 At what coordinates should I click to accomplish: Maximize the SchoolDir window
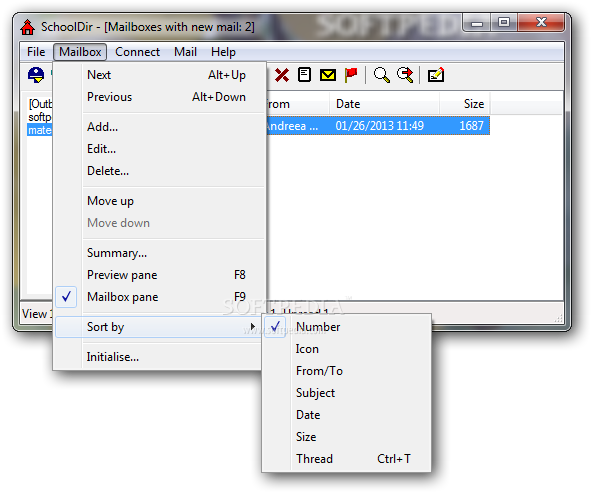pyautogui.click(x=504, y=23)
